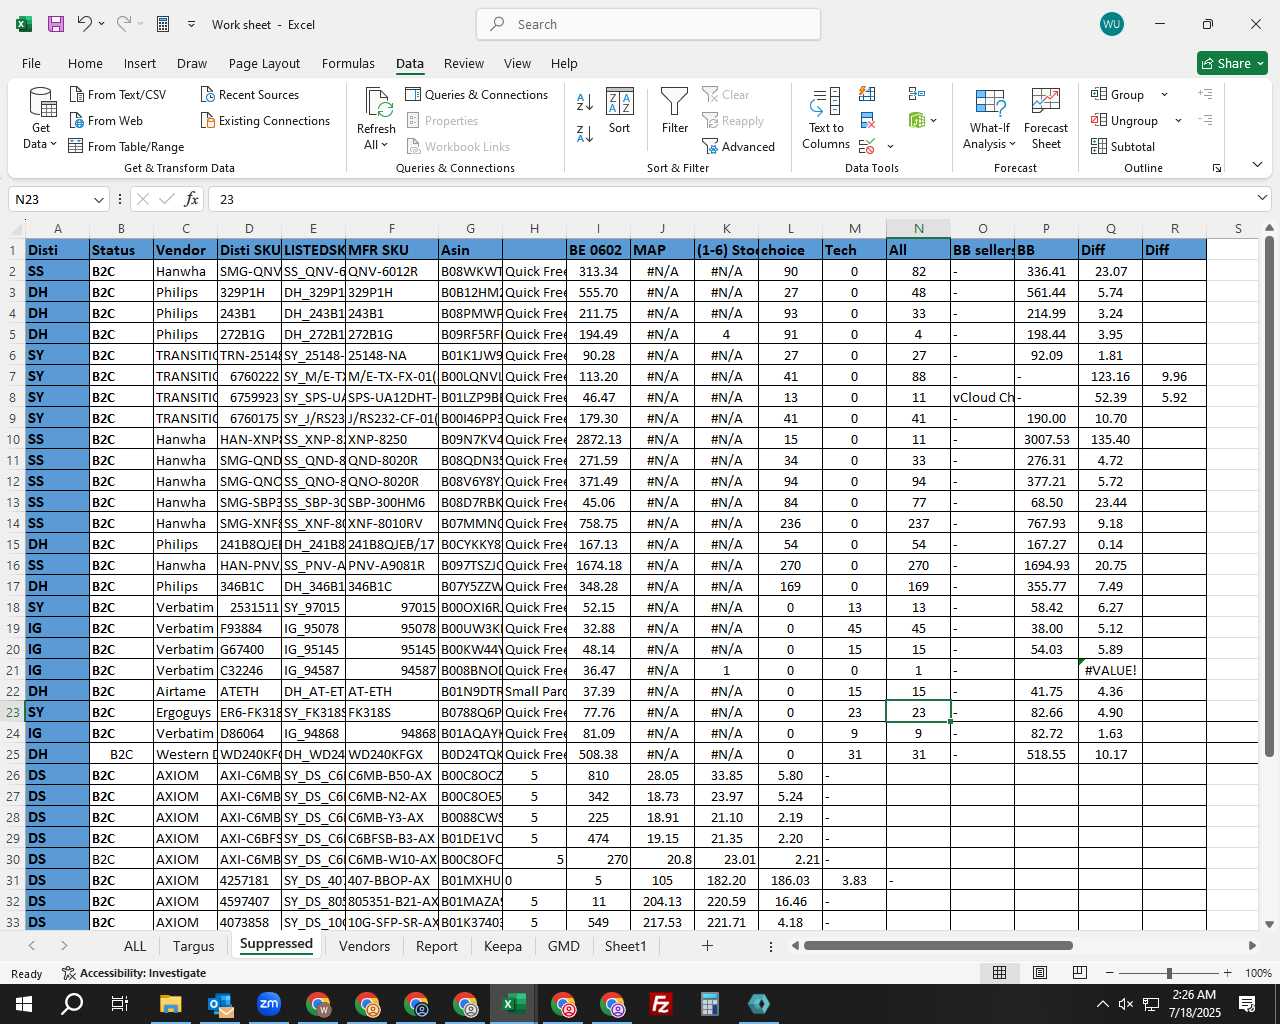The height and width of the screenshot is (1024, 1280).
Task: Sort A to Z ascending
Action: tap(585, 101)
